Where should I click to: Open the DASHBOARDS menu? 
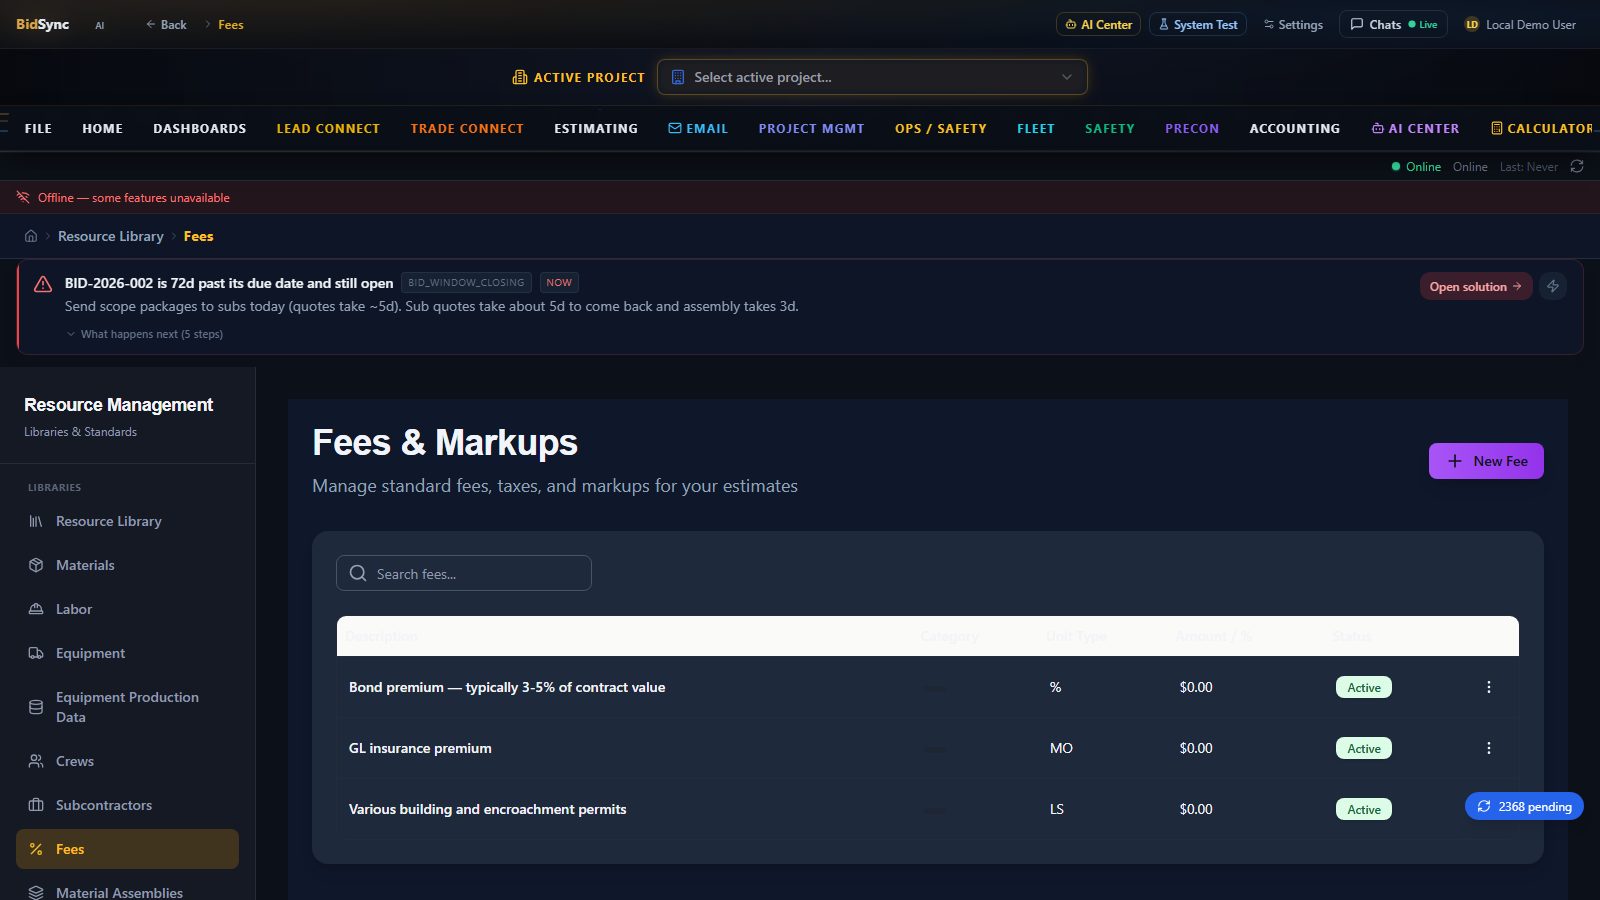tap(200, 128)
